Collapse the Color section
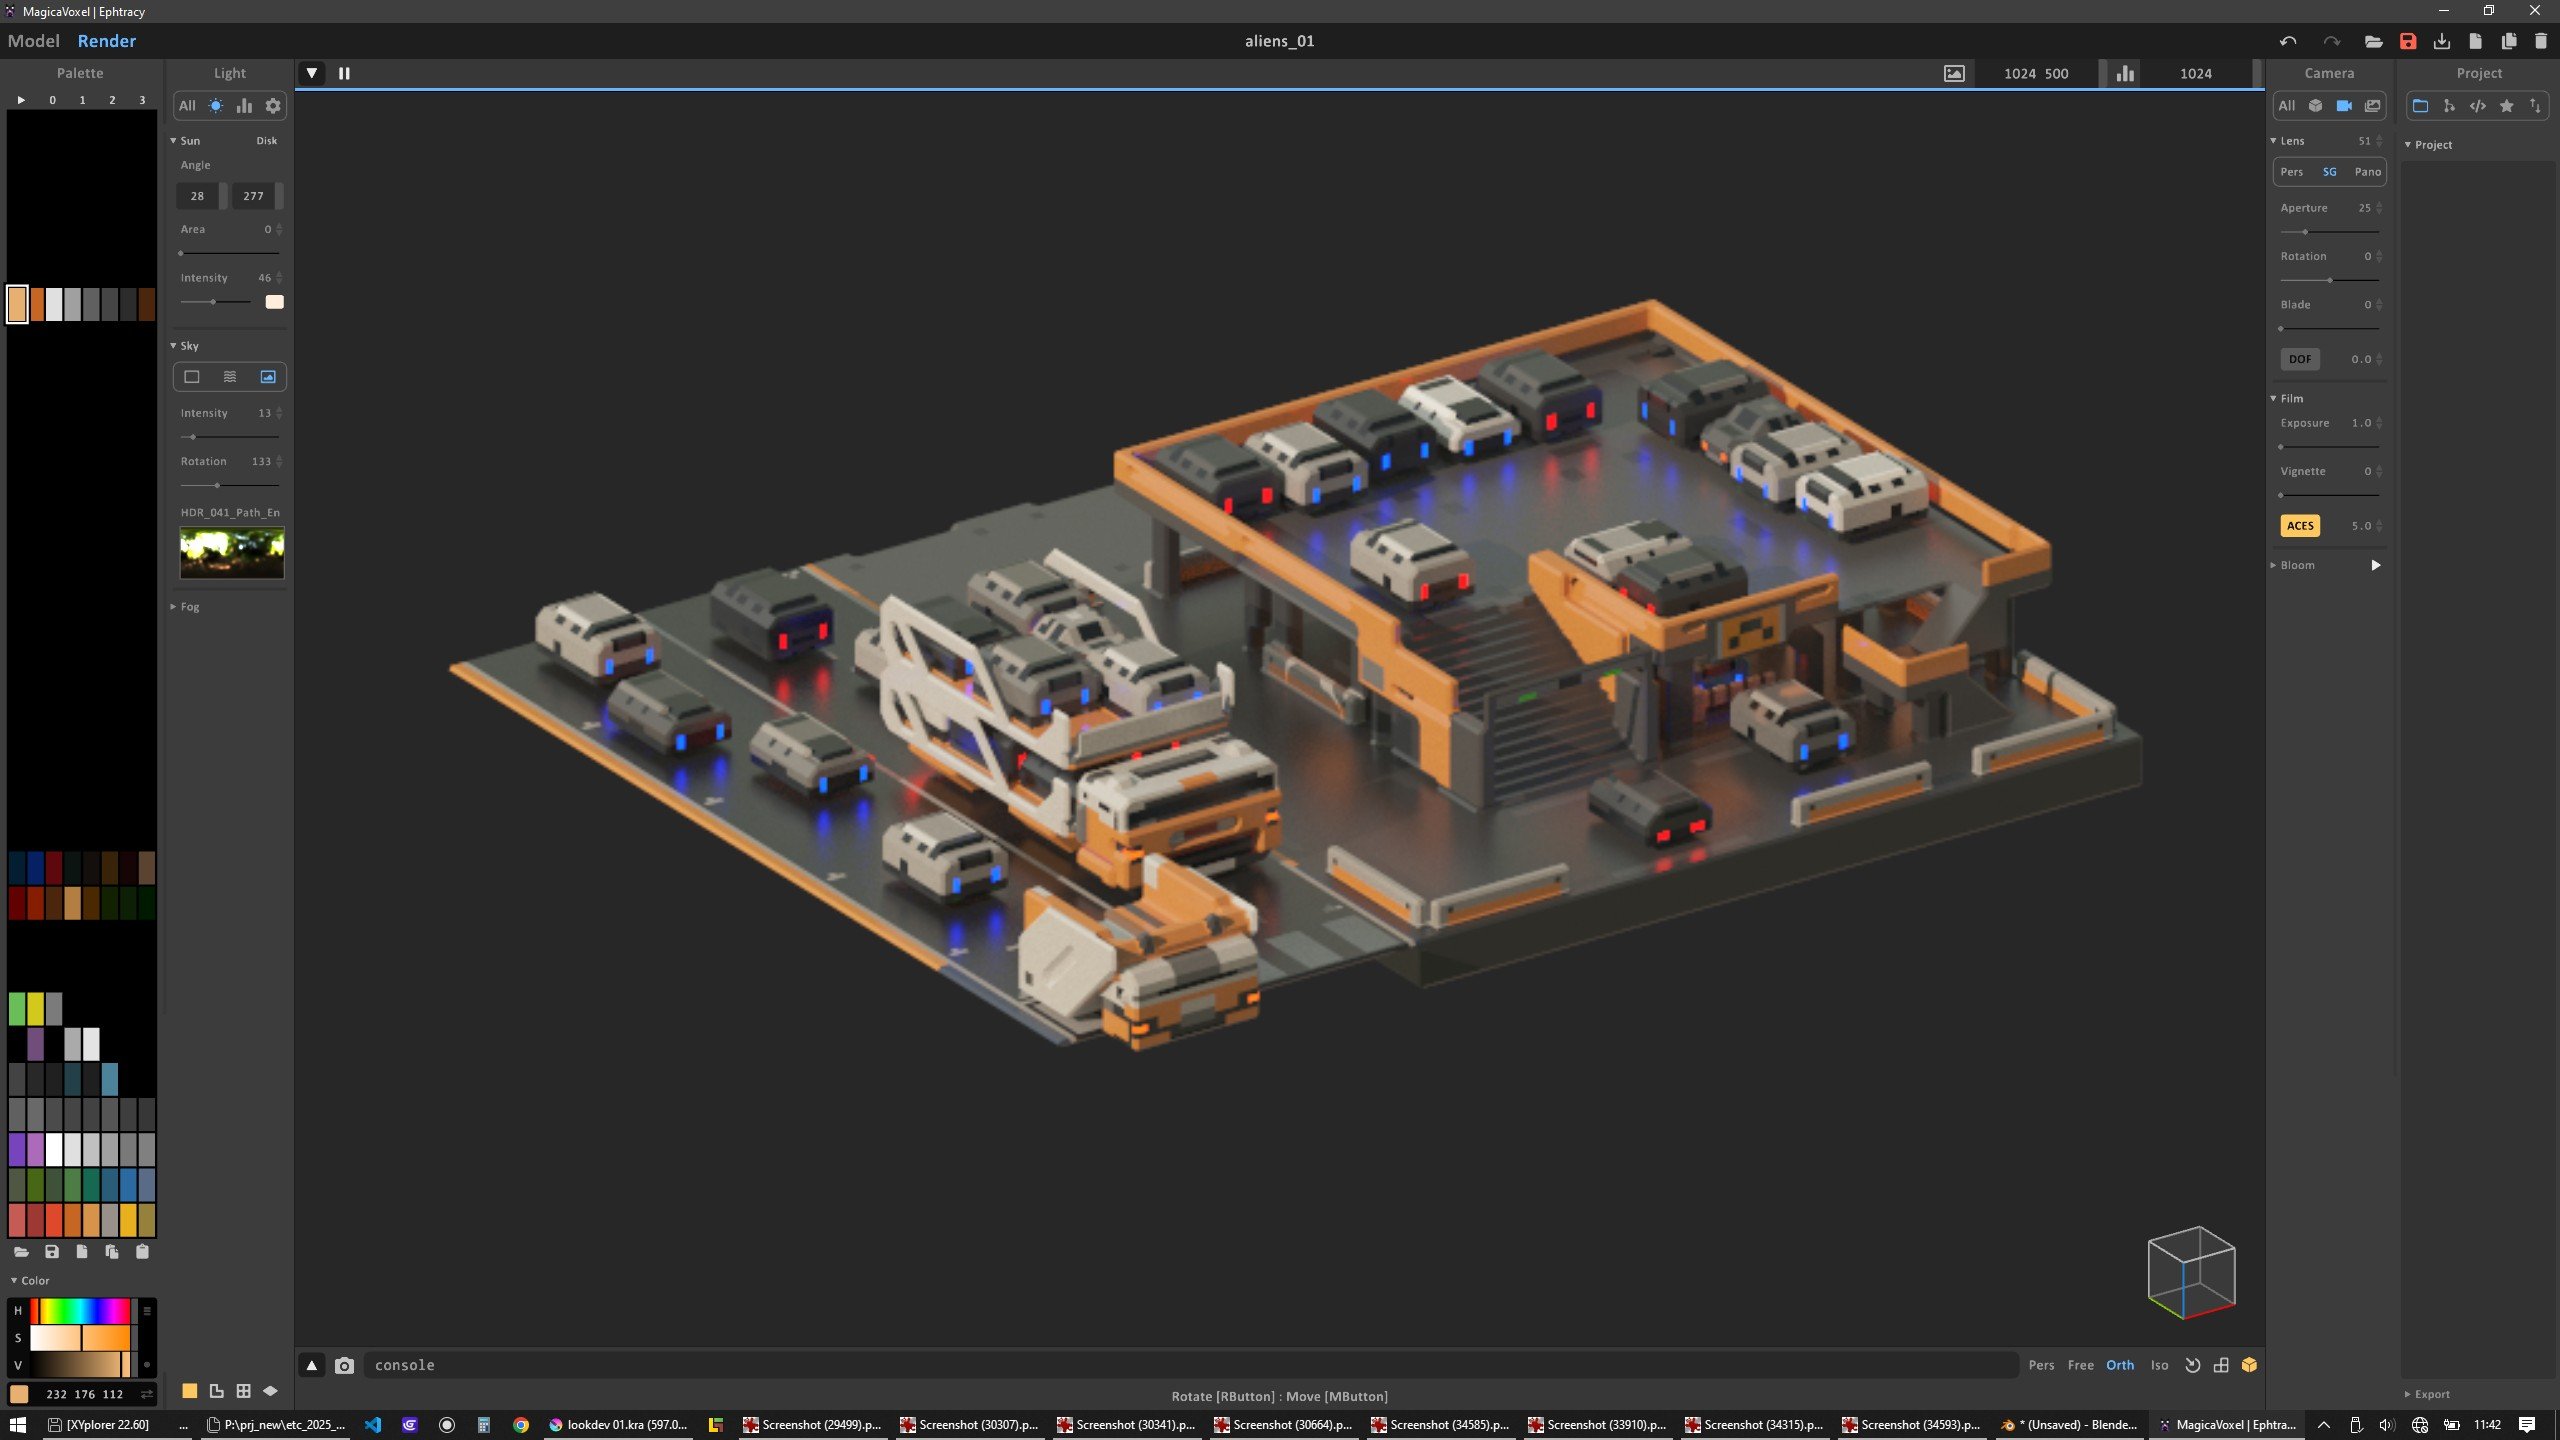The width and height of the screenshot is (2560, 1440). point(30,1281)
